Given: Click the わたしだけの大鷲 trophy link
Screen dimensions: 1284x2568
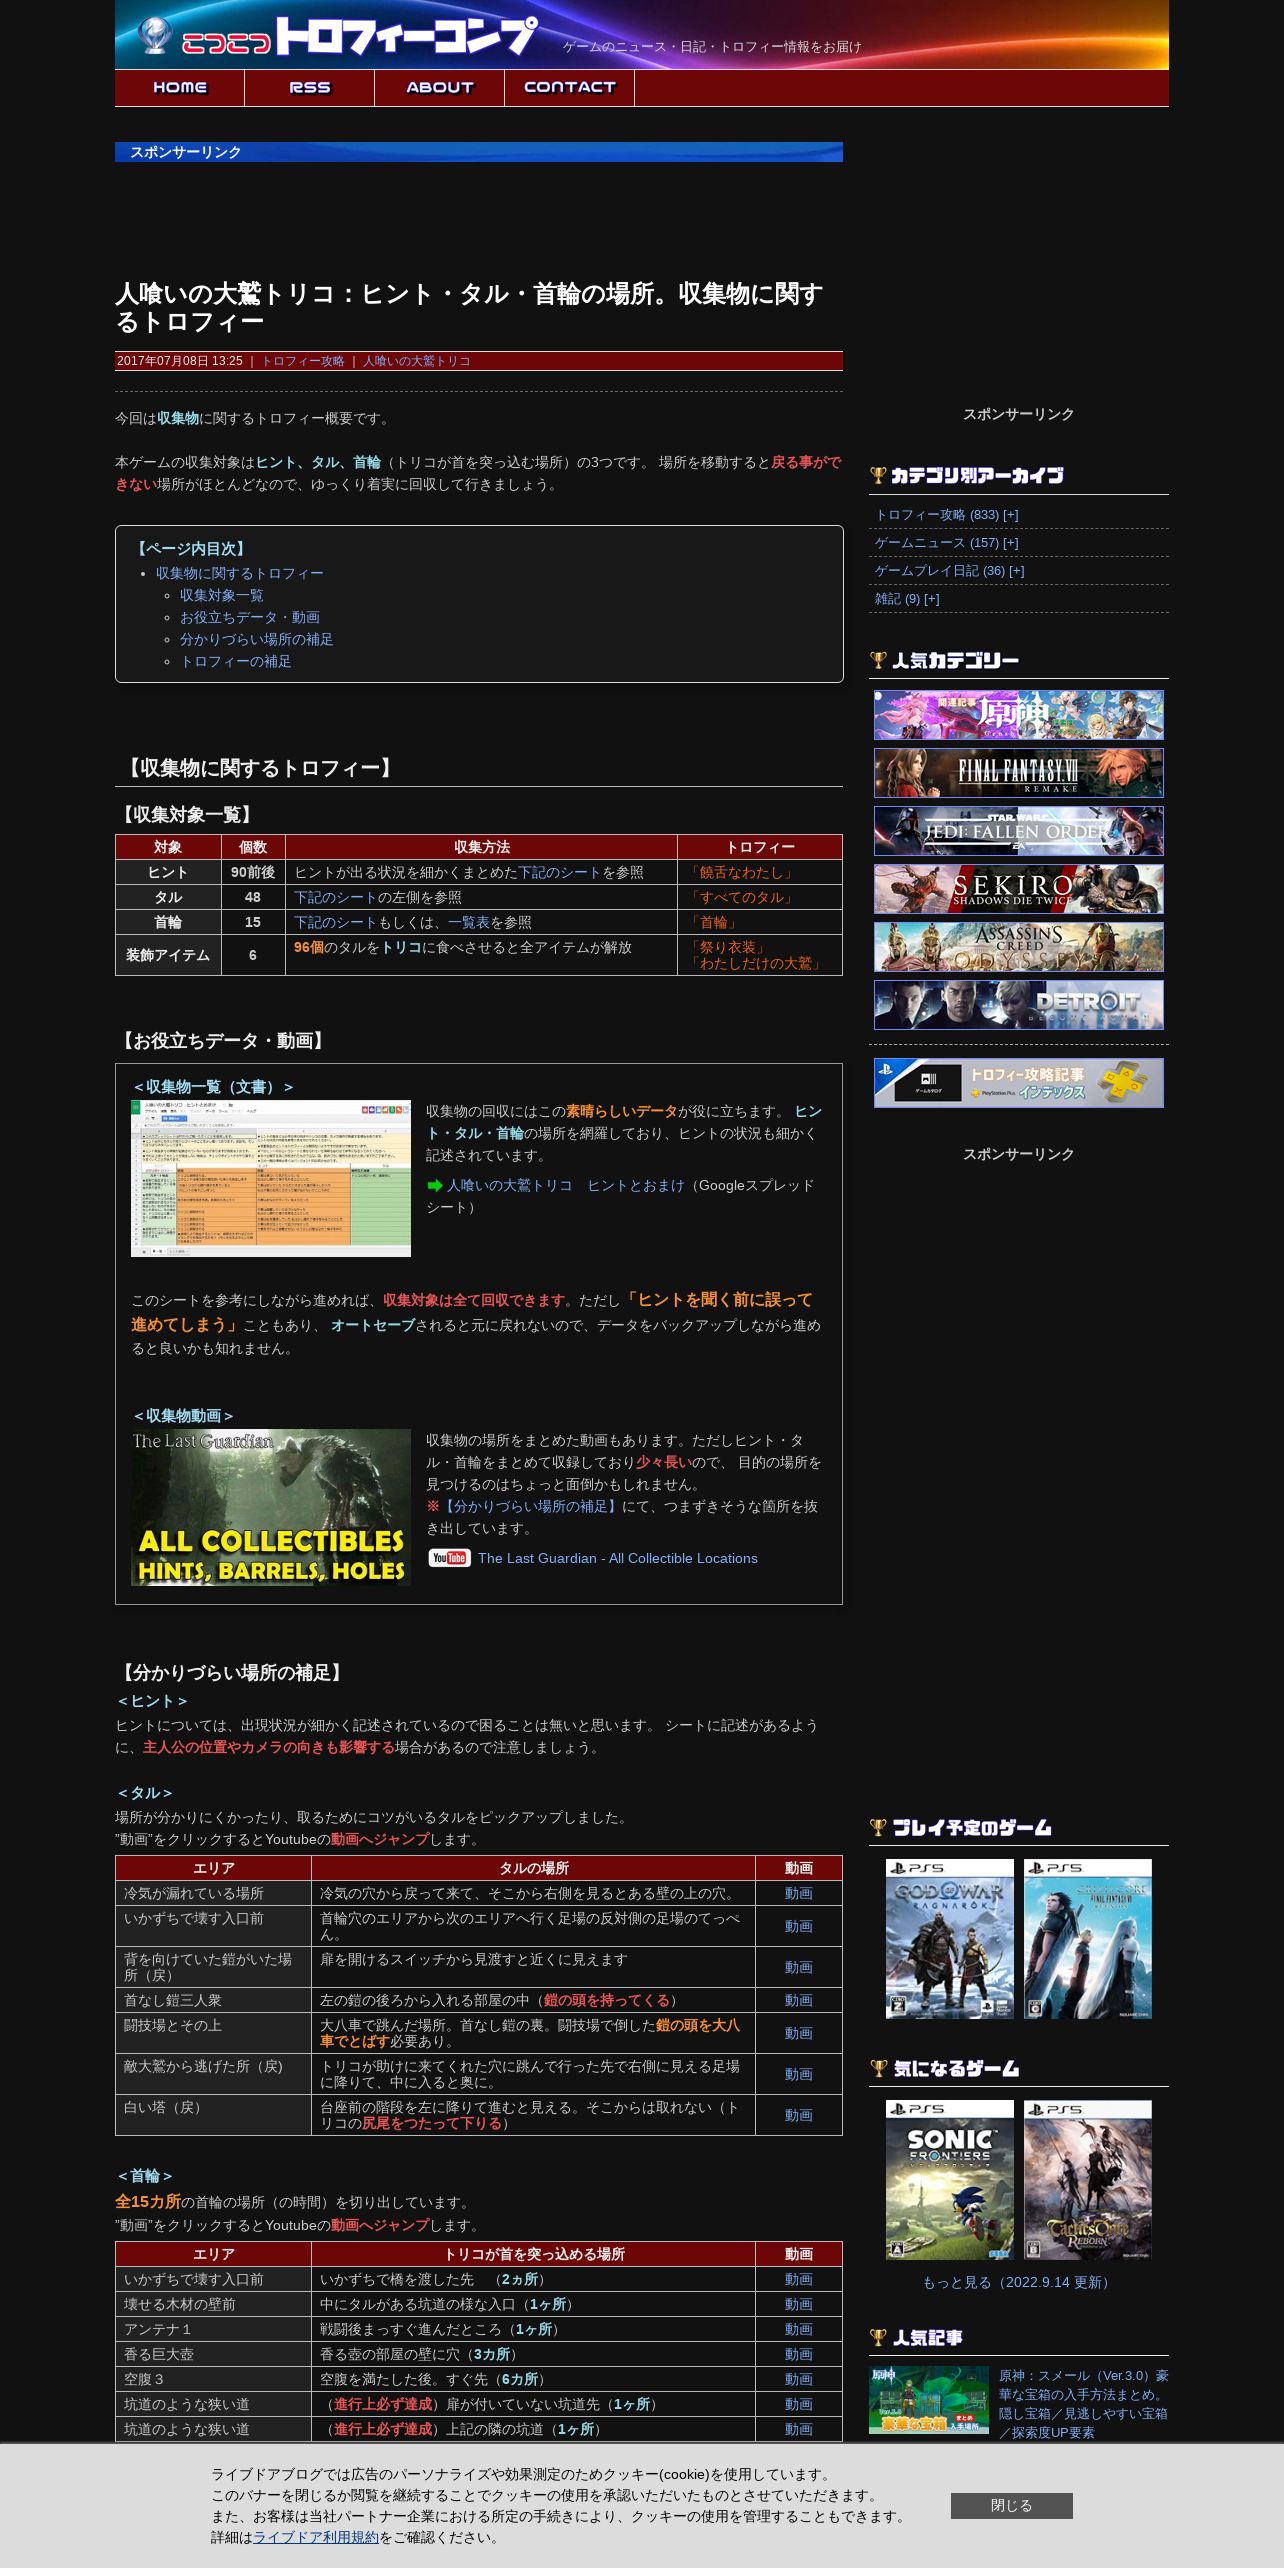Looking at the screenshot, I should 755,963.
